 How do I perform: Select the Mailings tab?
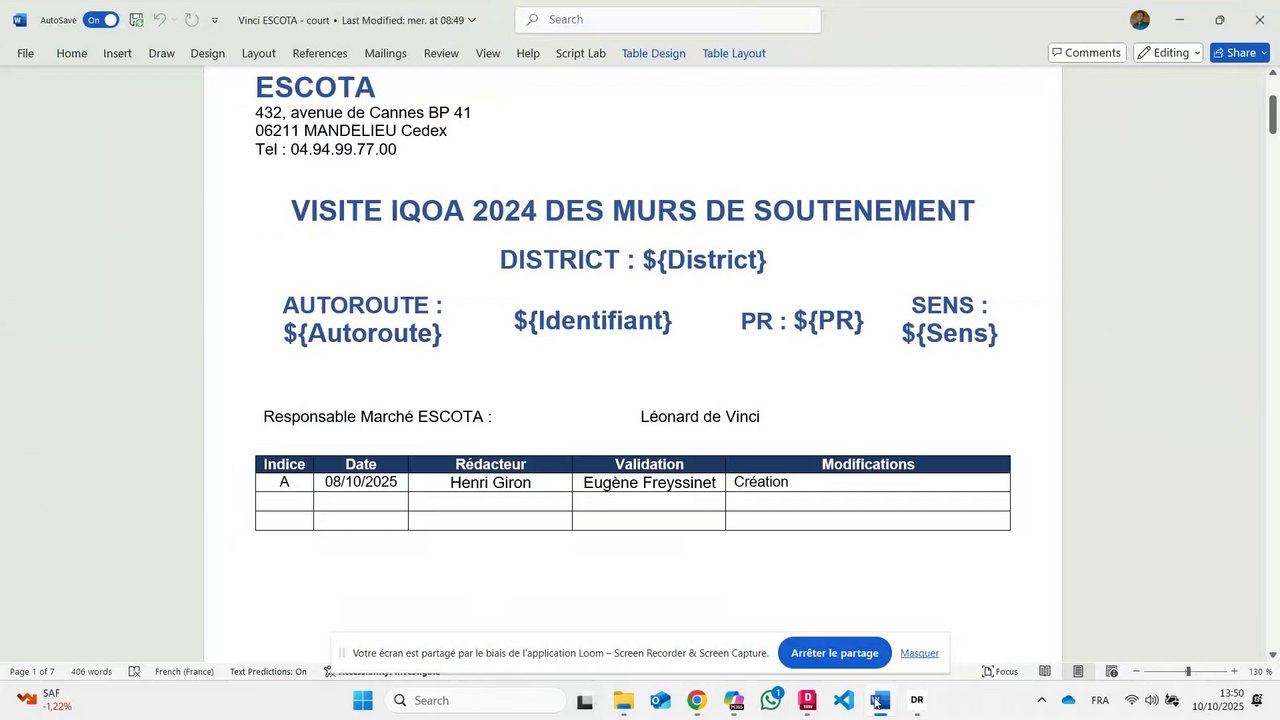pos(385,53)
